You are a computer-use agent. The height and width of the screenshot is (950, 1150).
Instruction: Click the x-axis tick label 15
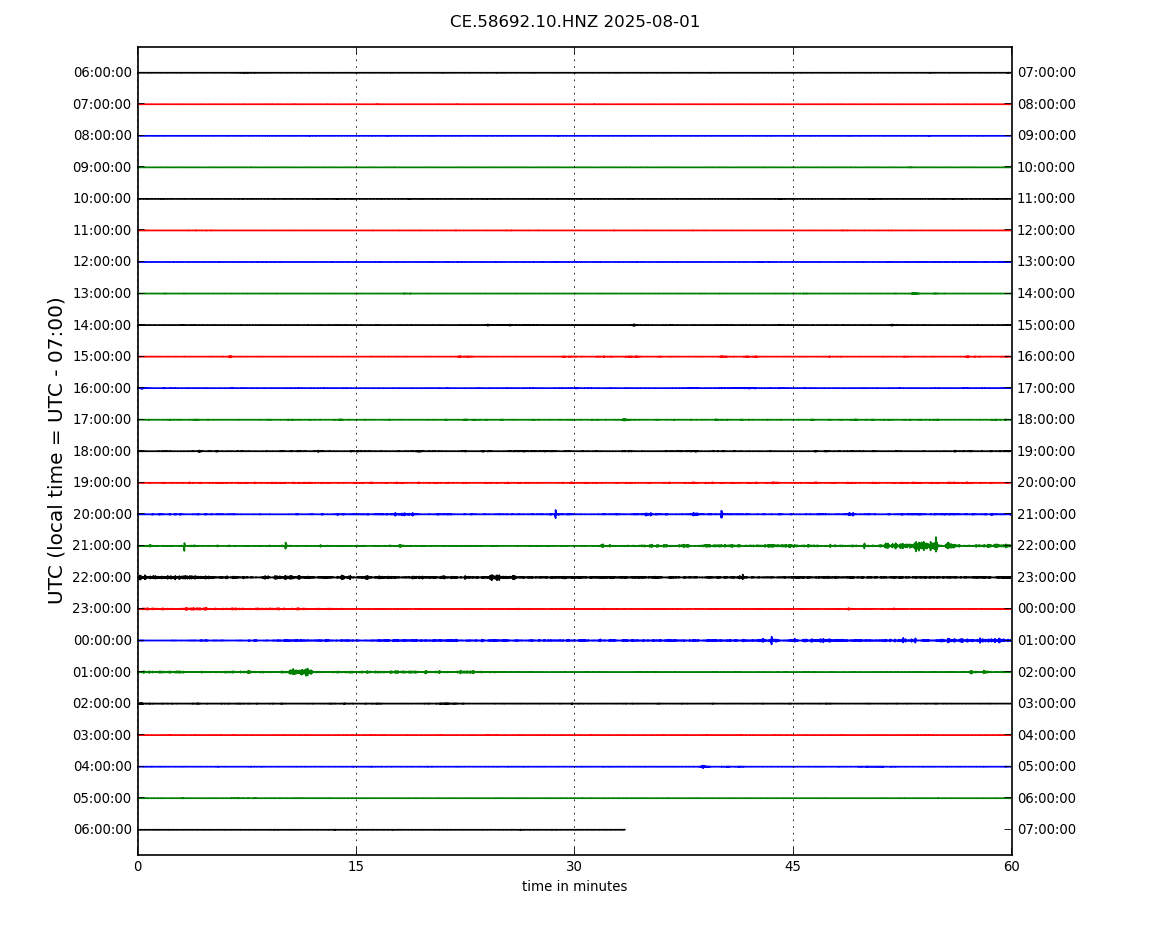[356, 867]
